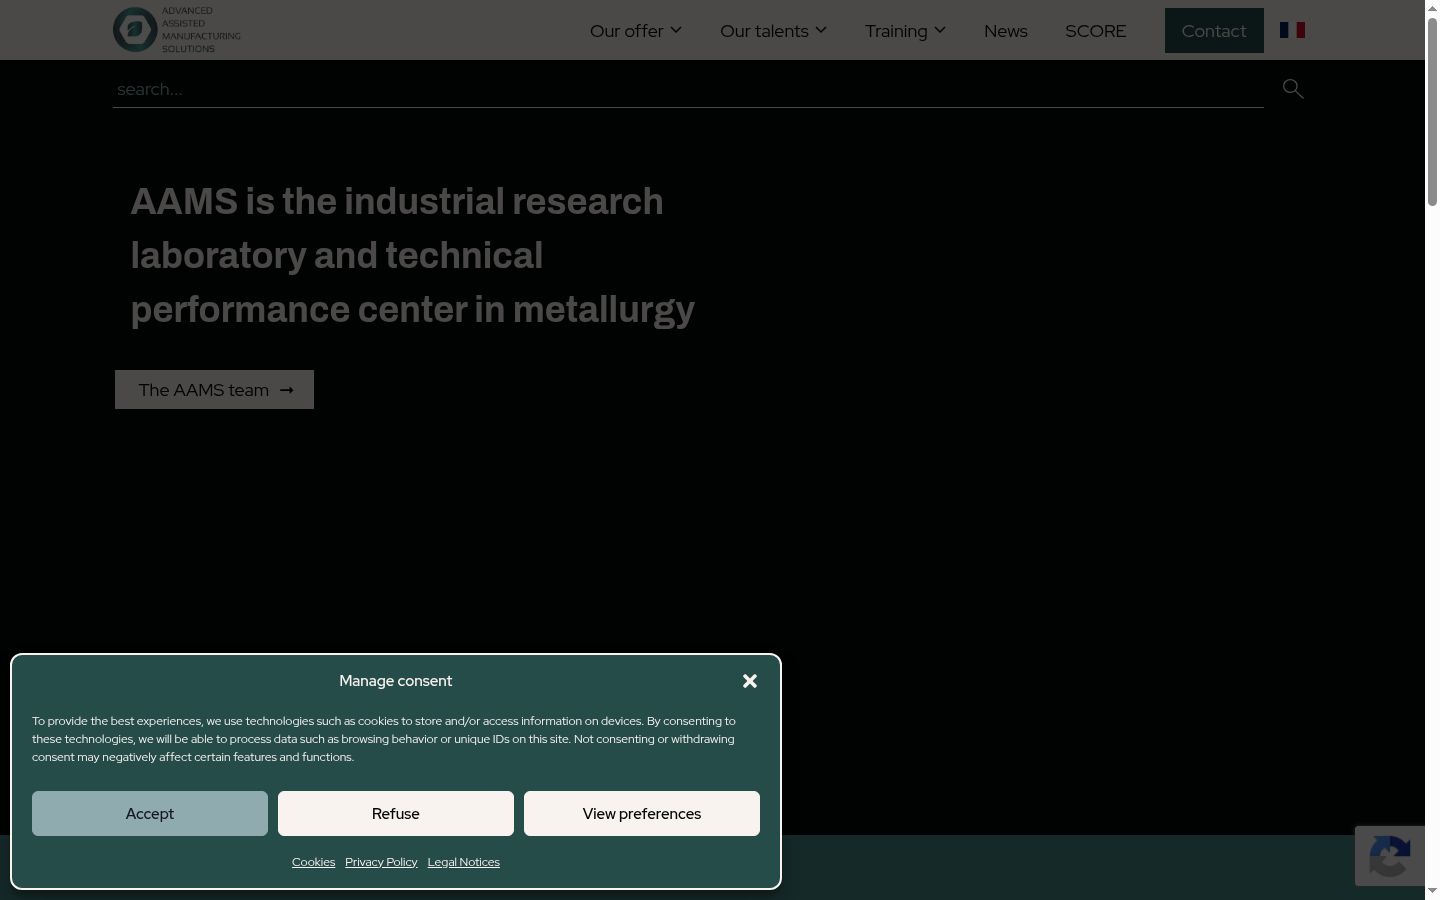Close the Manage consent dialog
1440x900 pixels.
750,681
